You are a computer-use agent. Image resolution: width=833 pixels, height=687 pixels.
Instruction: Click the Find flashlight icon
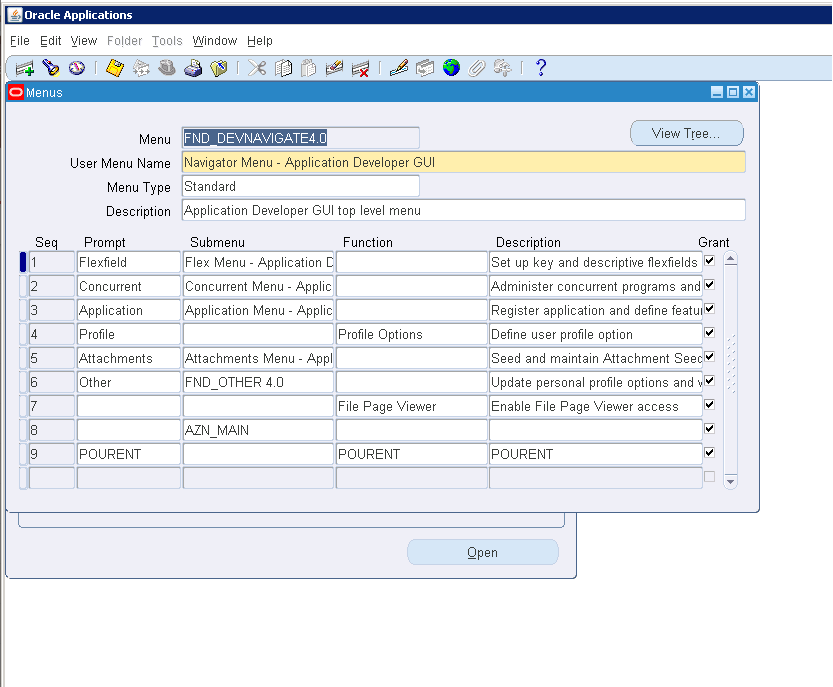tap(50, 68)
